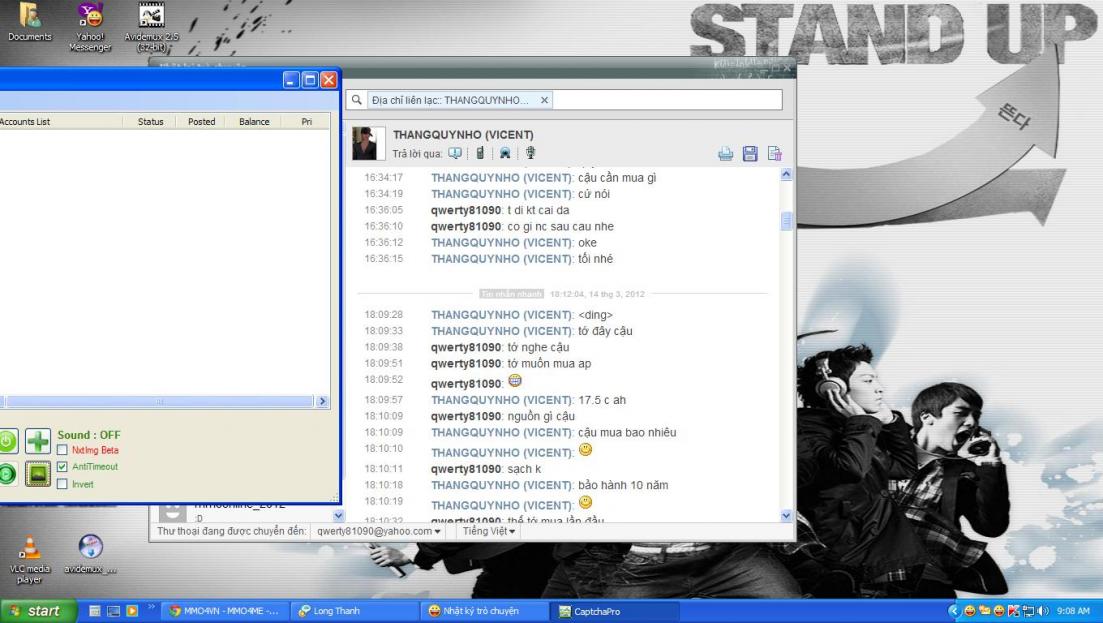This screenshot has width=1103, height=623.
Task: Click the chat history vertical scrollbar thumb
Action: click(786, 221)
